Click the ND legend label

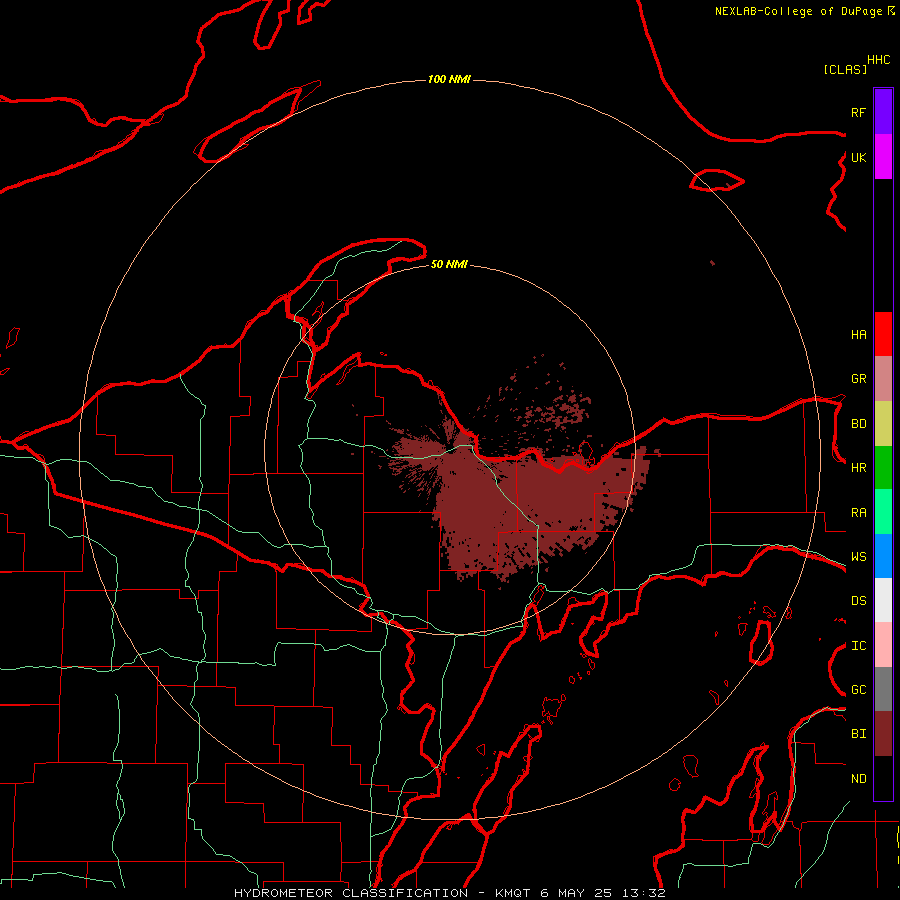(858, 779)
